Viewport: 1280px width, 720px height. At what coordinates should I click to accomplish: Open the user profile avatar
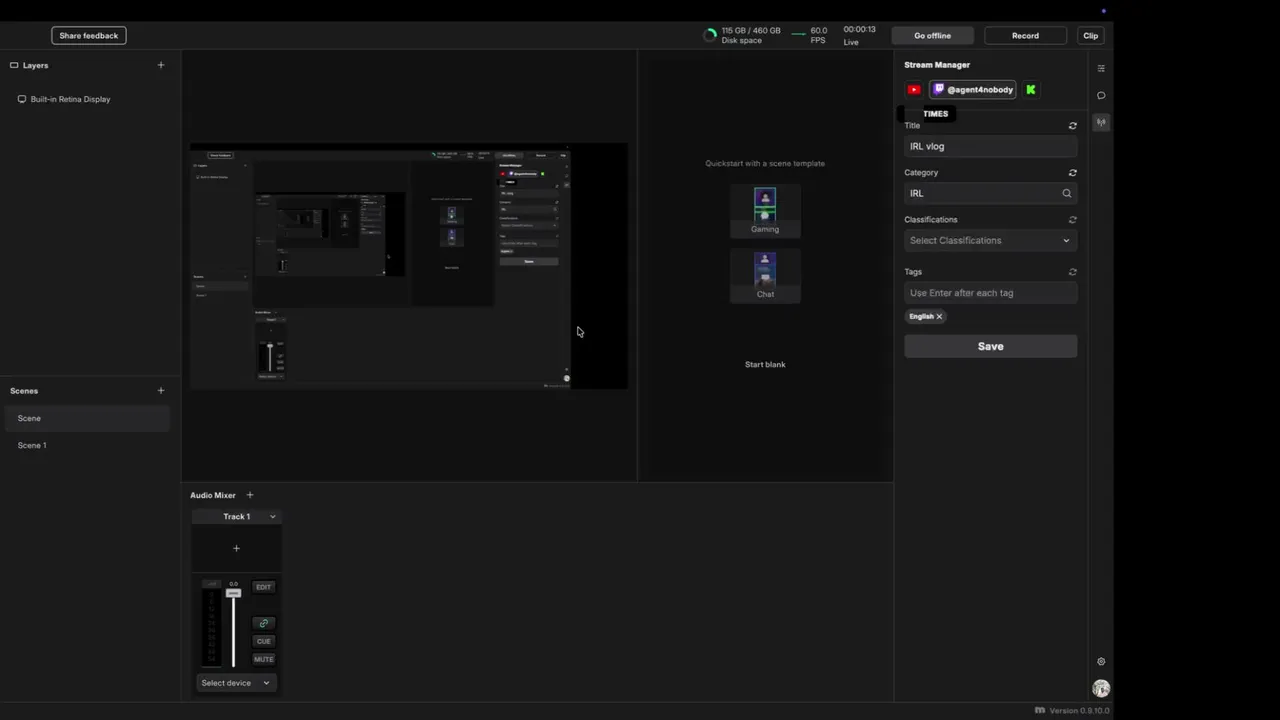[1101, 689]
